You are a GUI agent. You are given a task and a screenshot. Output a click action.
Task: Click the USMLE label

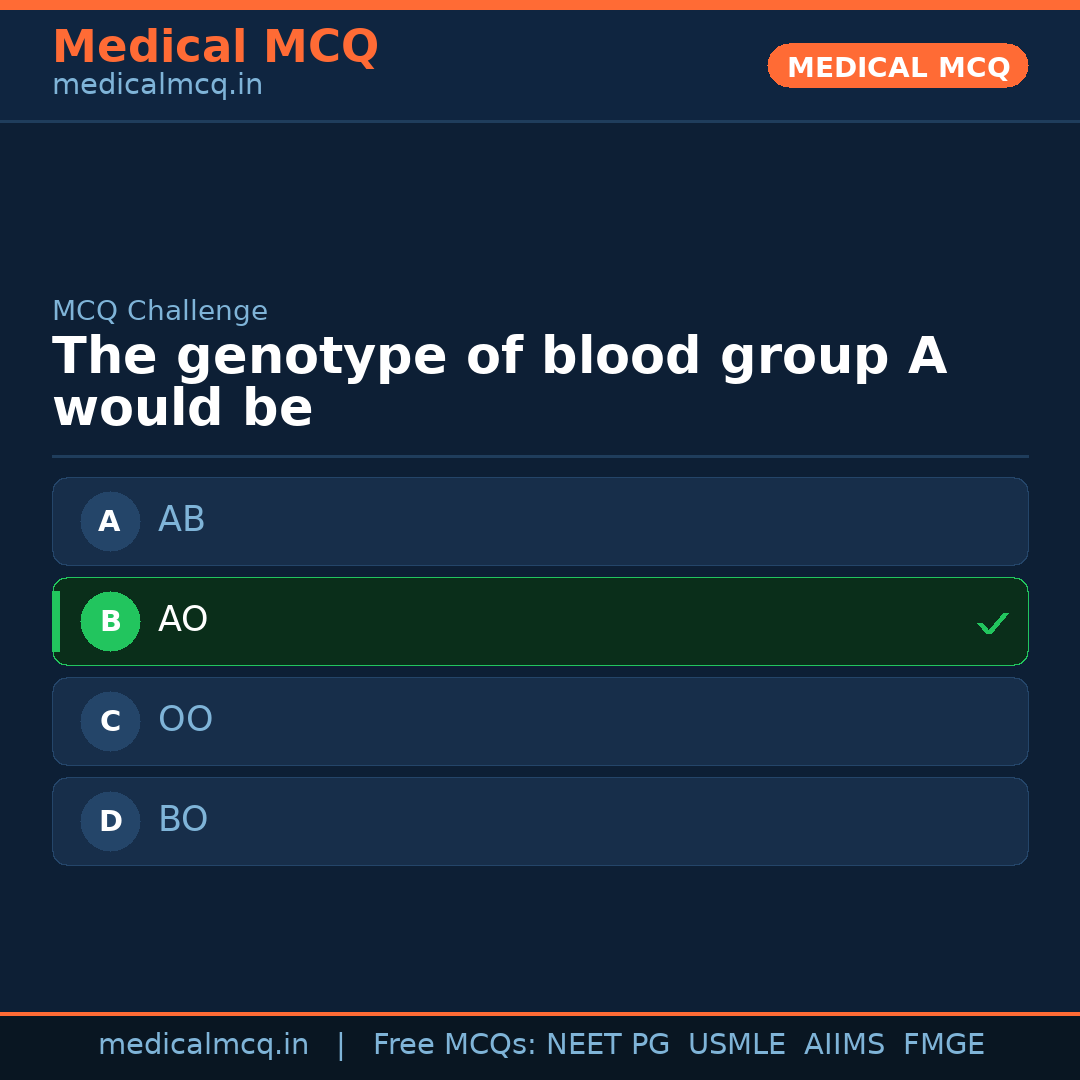737,1044
